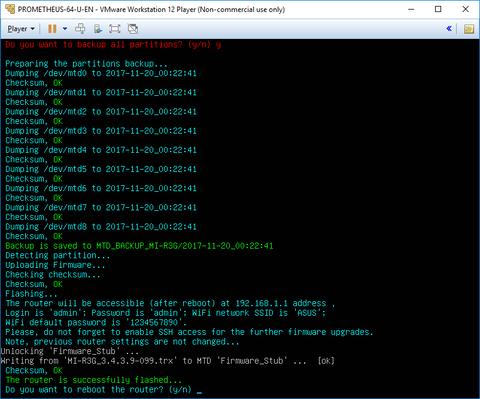480x399 pixels.
Task: Click the 'Dumping /dev/mtd7' line
Action: pos(101,208)
